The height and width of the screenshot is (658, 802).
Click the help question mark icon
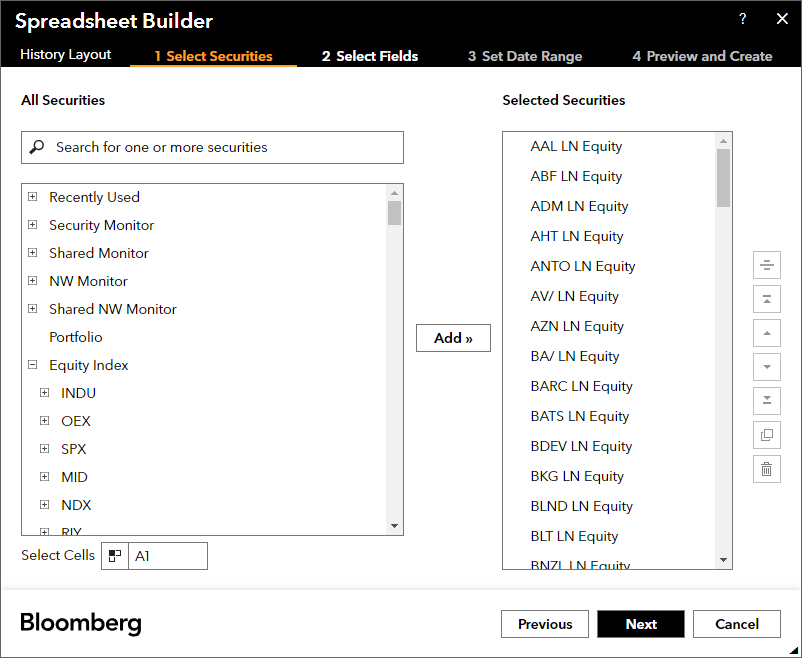click(x=743, y=19)
